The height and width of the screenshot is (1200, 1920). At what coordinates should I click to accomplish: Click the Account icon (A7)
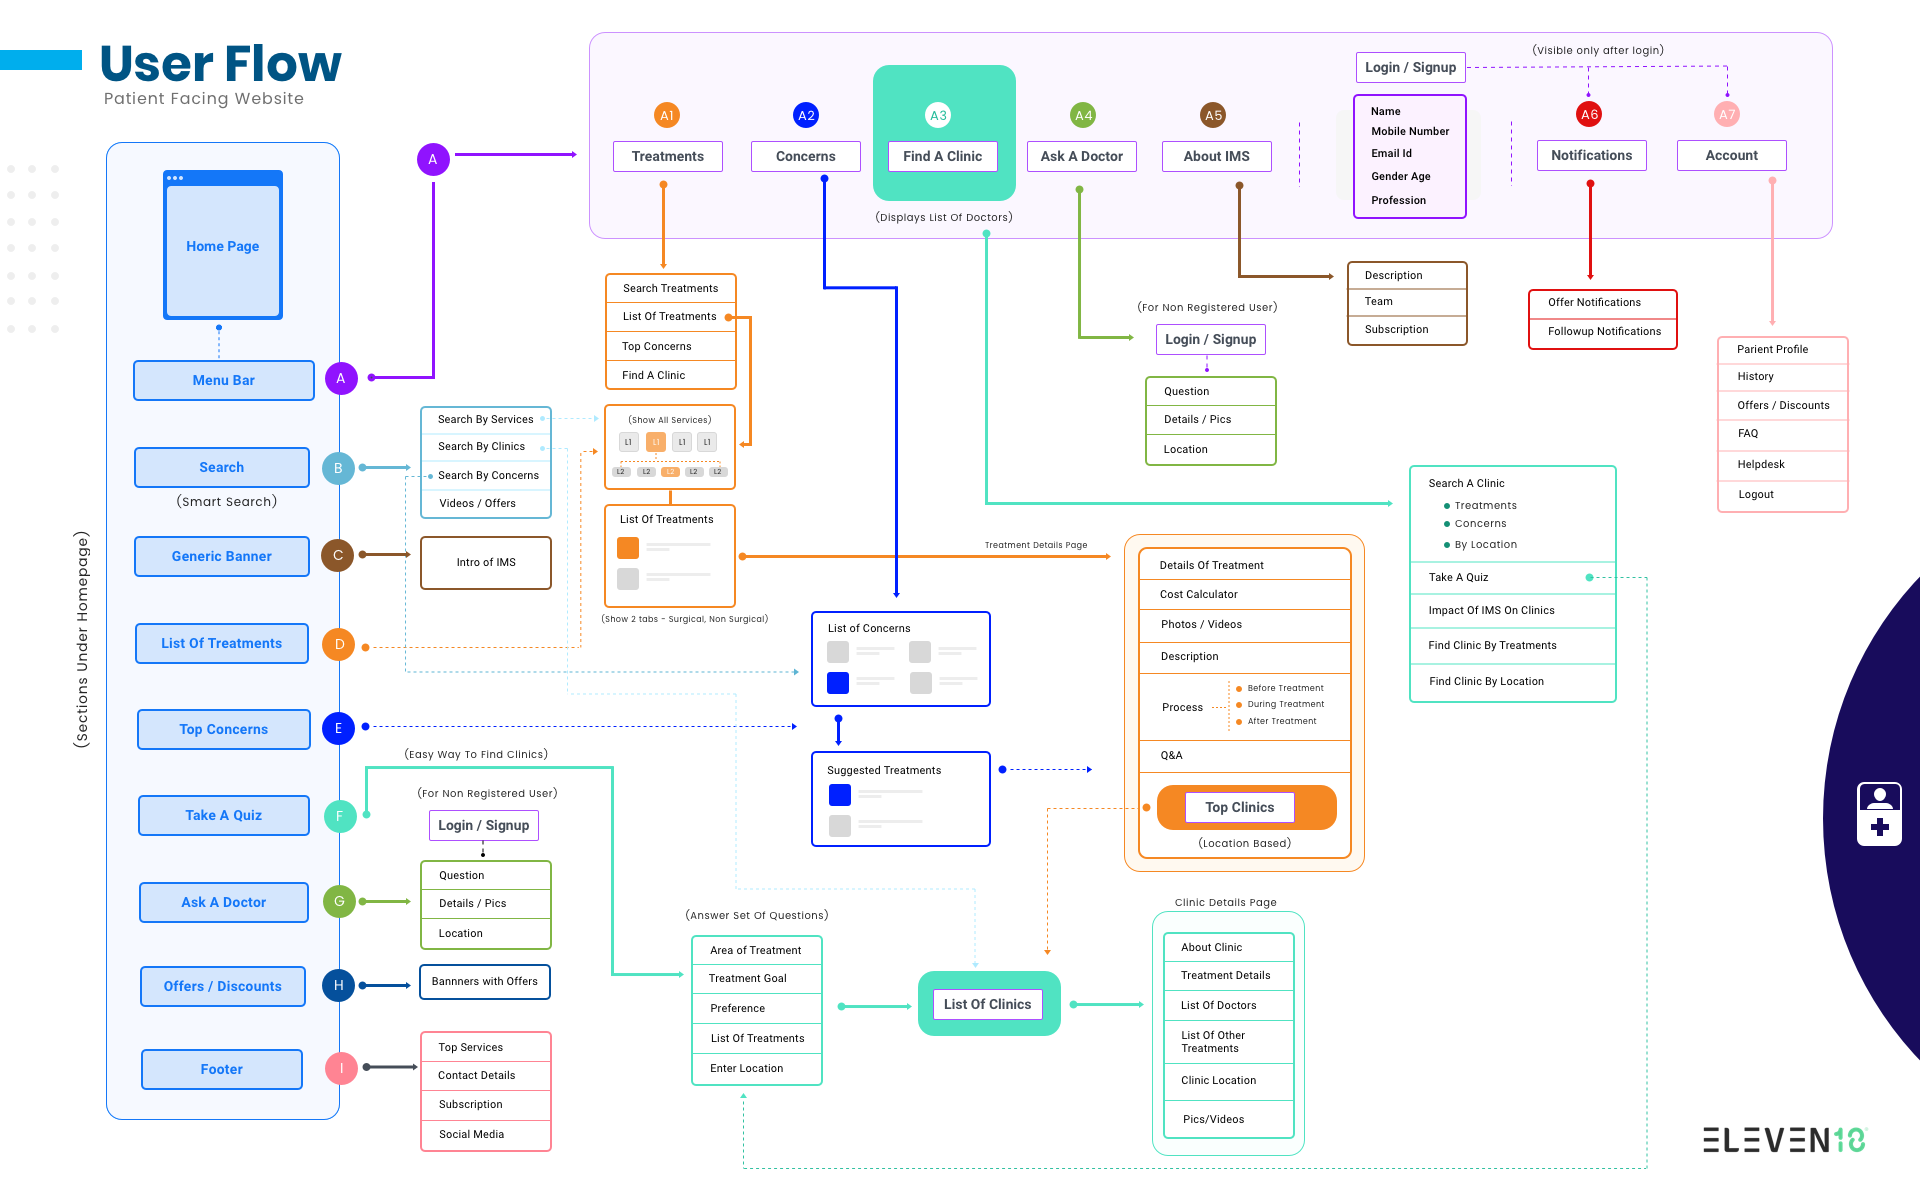click(x=1728, y=115)
